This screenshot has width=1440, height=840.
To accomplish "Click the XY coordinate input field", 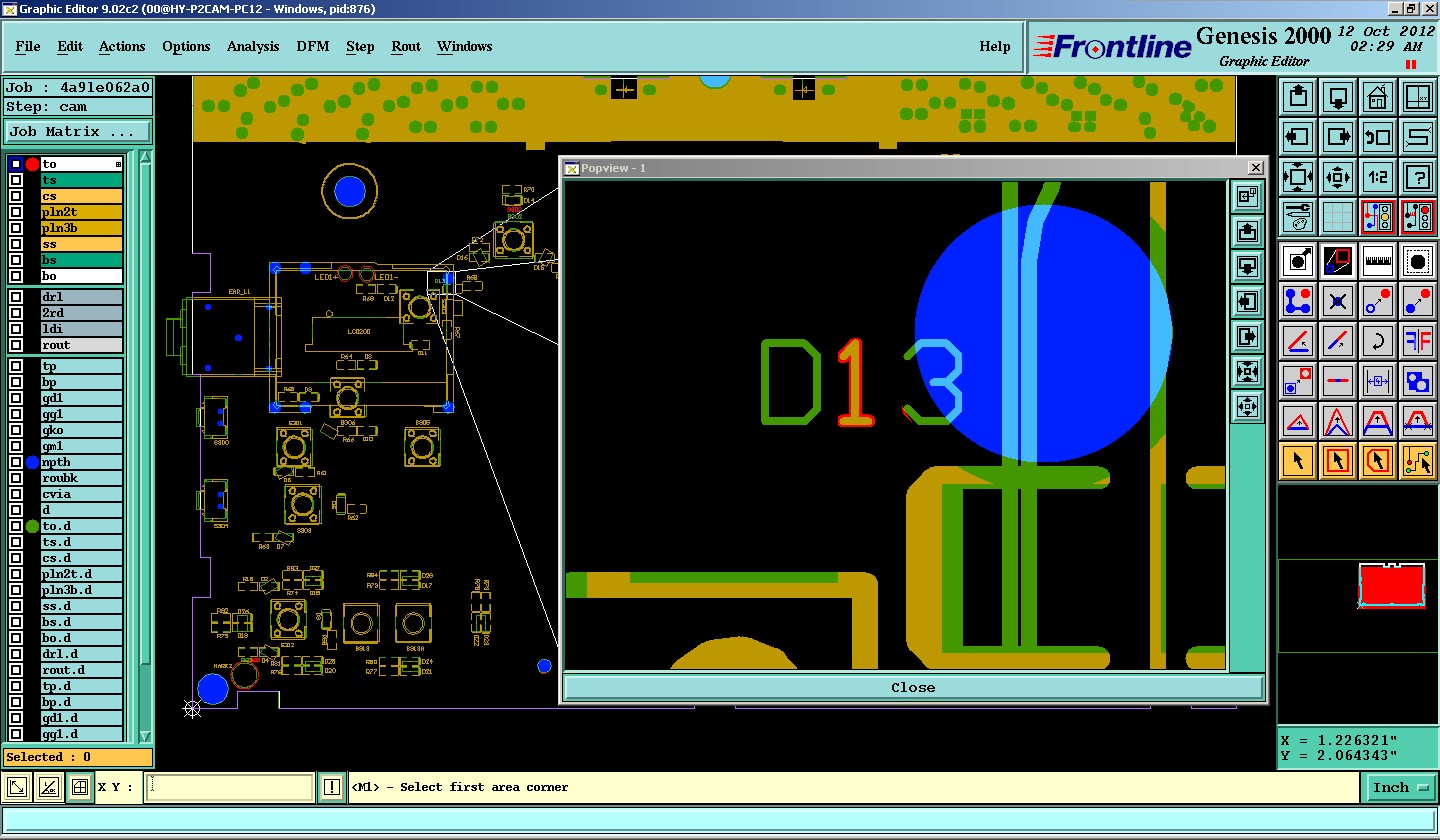I will 230,788.
